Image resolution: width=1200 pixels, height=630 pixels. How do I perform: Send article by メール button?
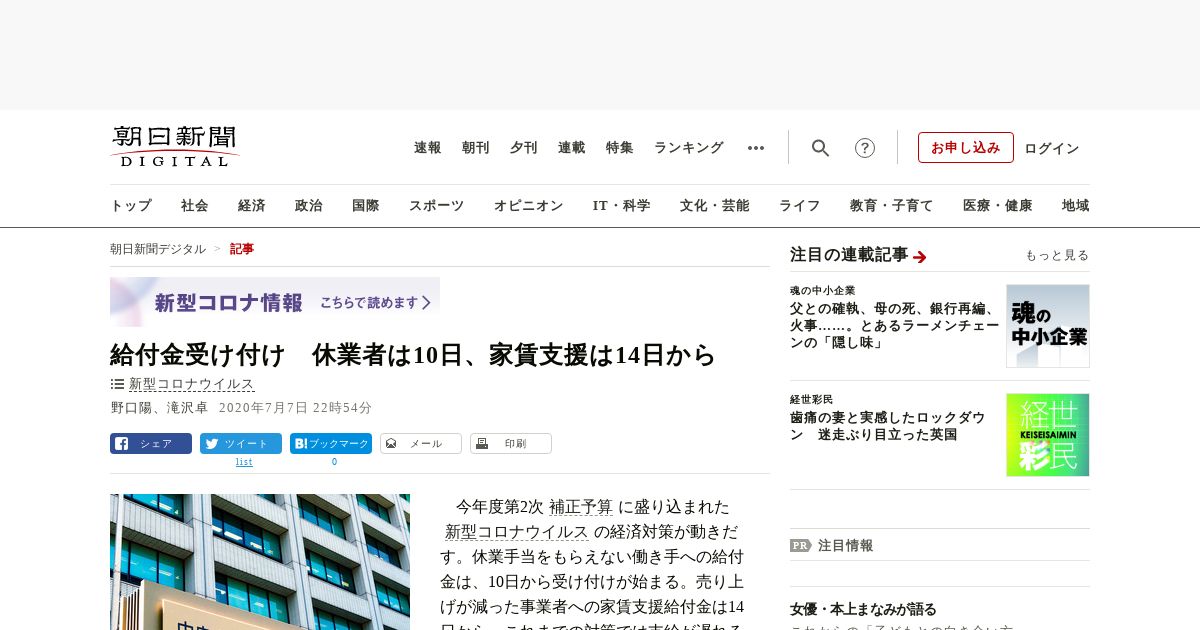421,443
